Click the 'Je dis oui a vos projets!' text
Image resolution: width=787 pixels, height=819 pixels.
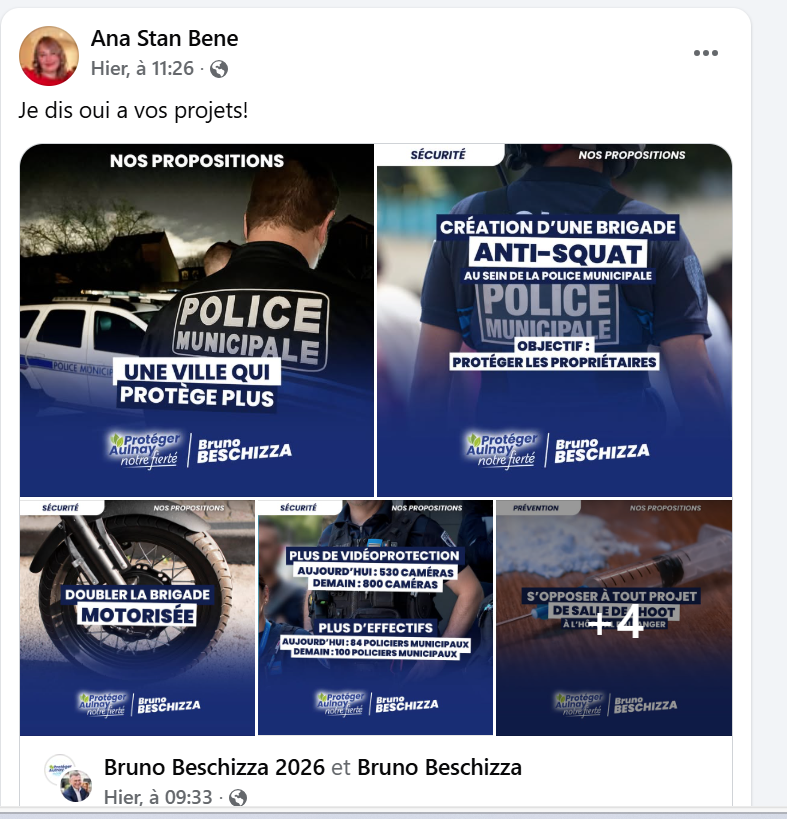point(133,111)
